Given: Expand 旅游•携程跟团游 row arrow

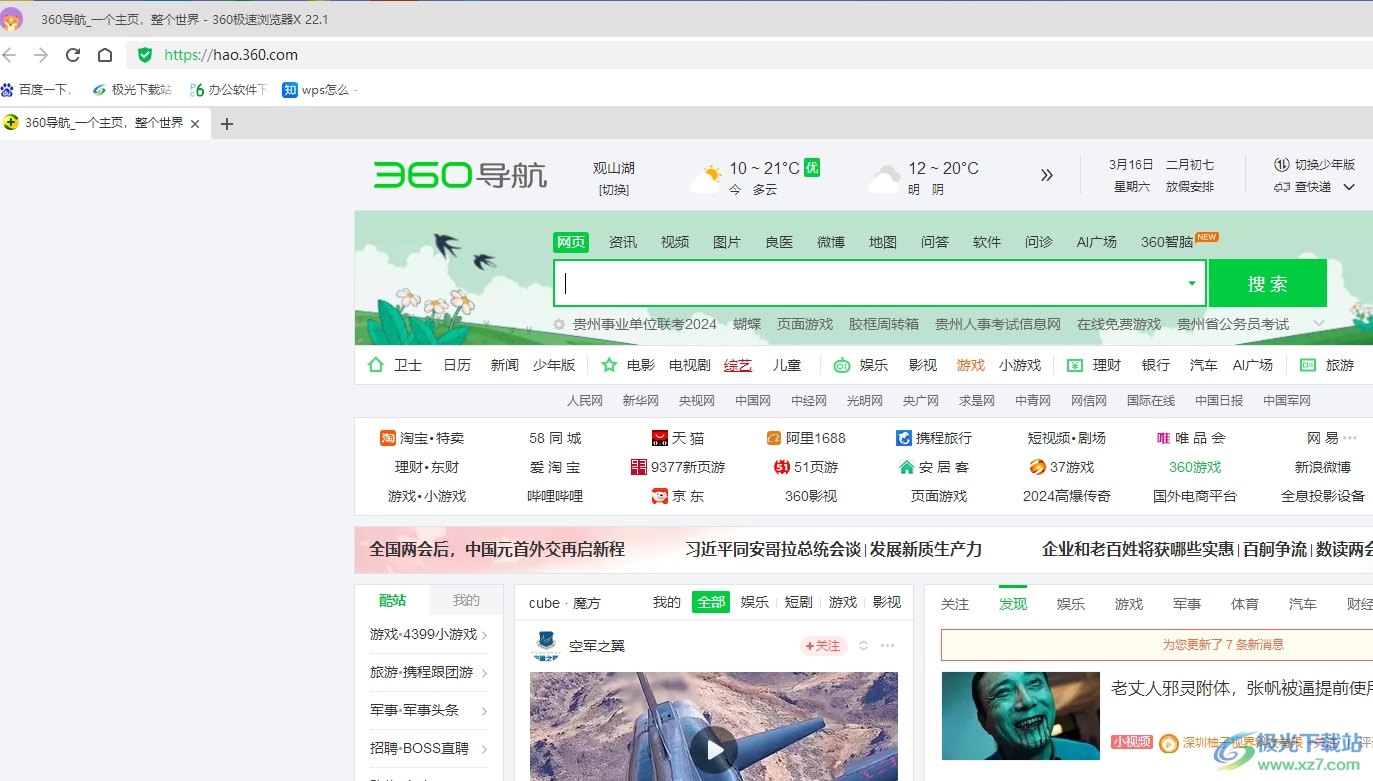Looking at the screenshot, I should pyautogui.click(x=484, y=673).
